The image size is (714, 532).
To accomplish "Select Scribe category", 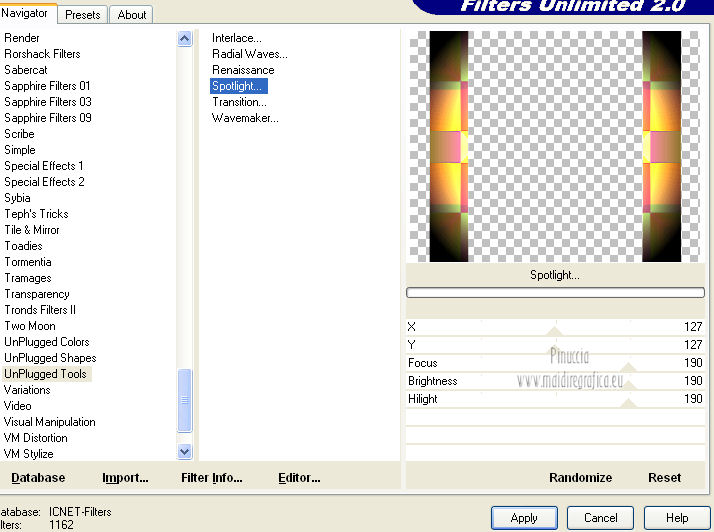I will click(x=19, y=134).
